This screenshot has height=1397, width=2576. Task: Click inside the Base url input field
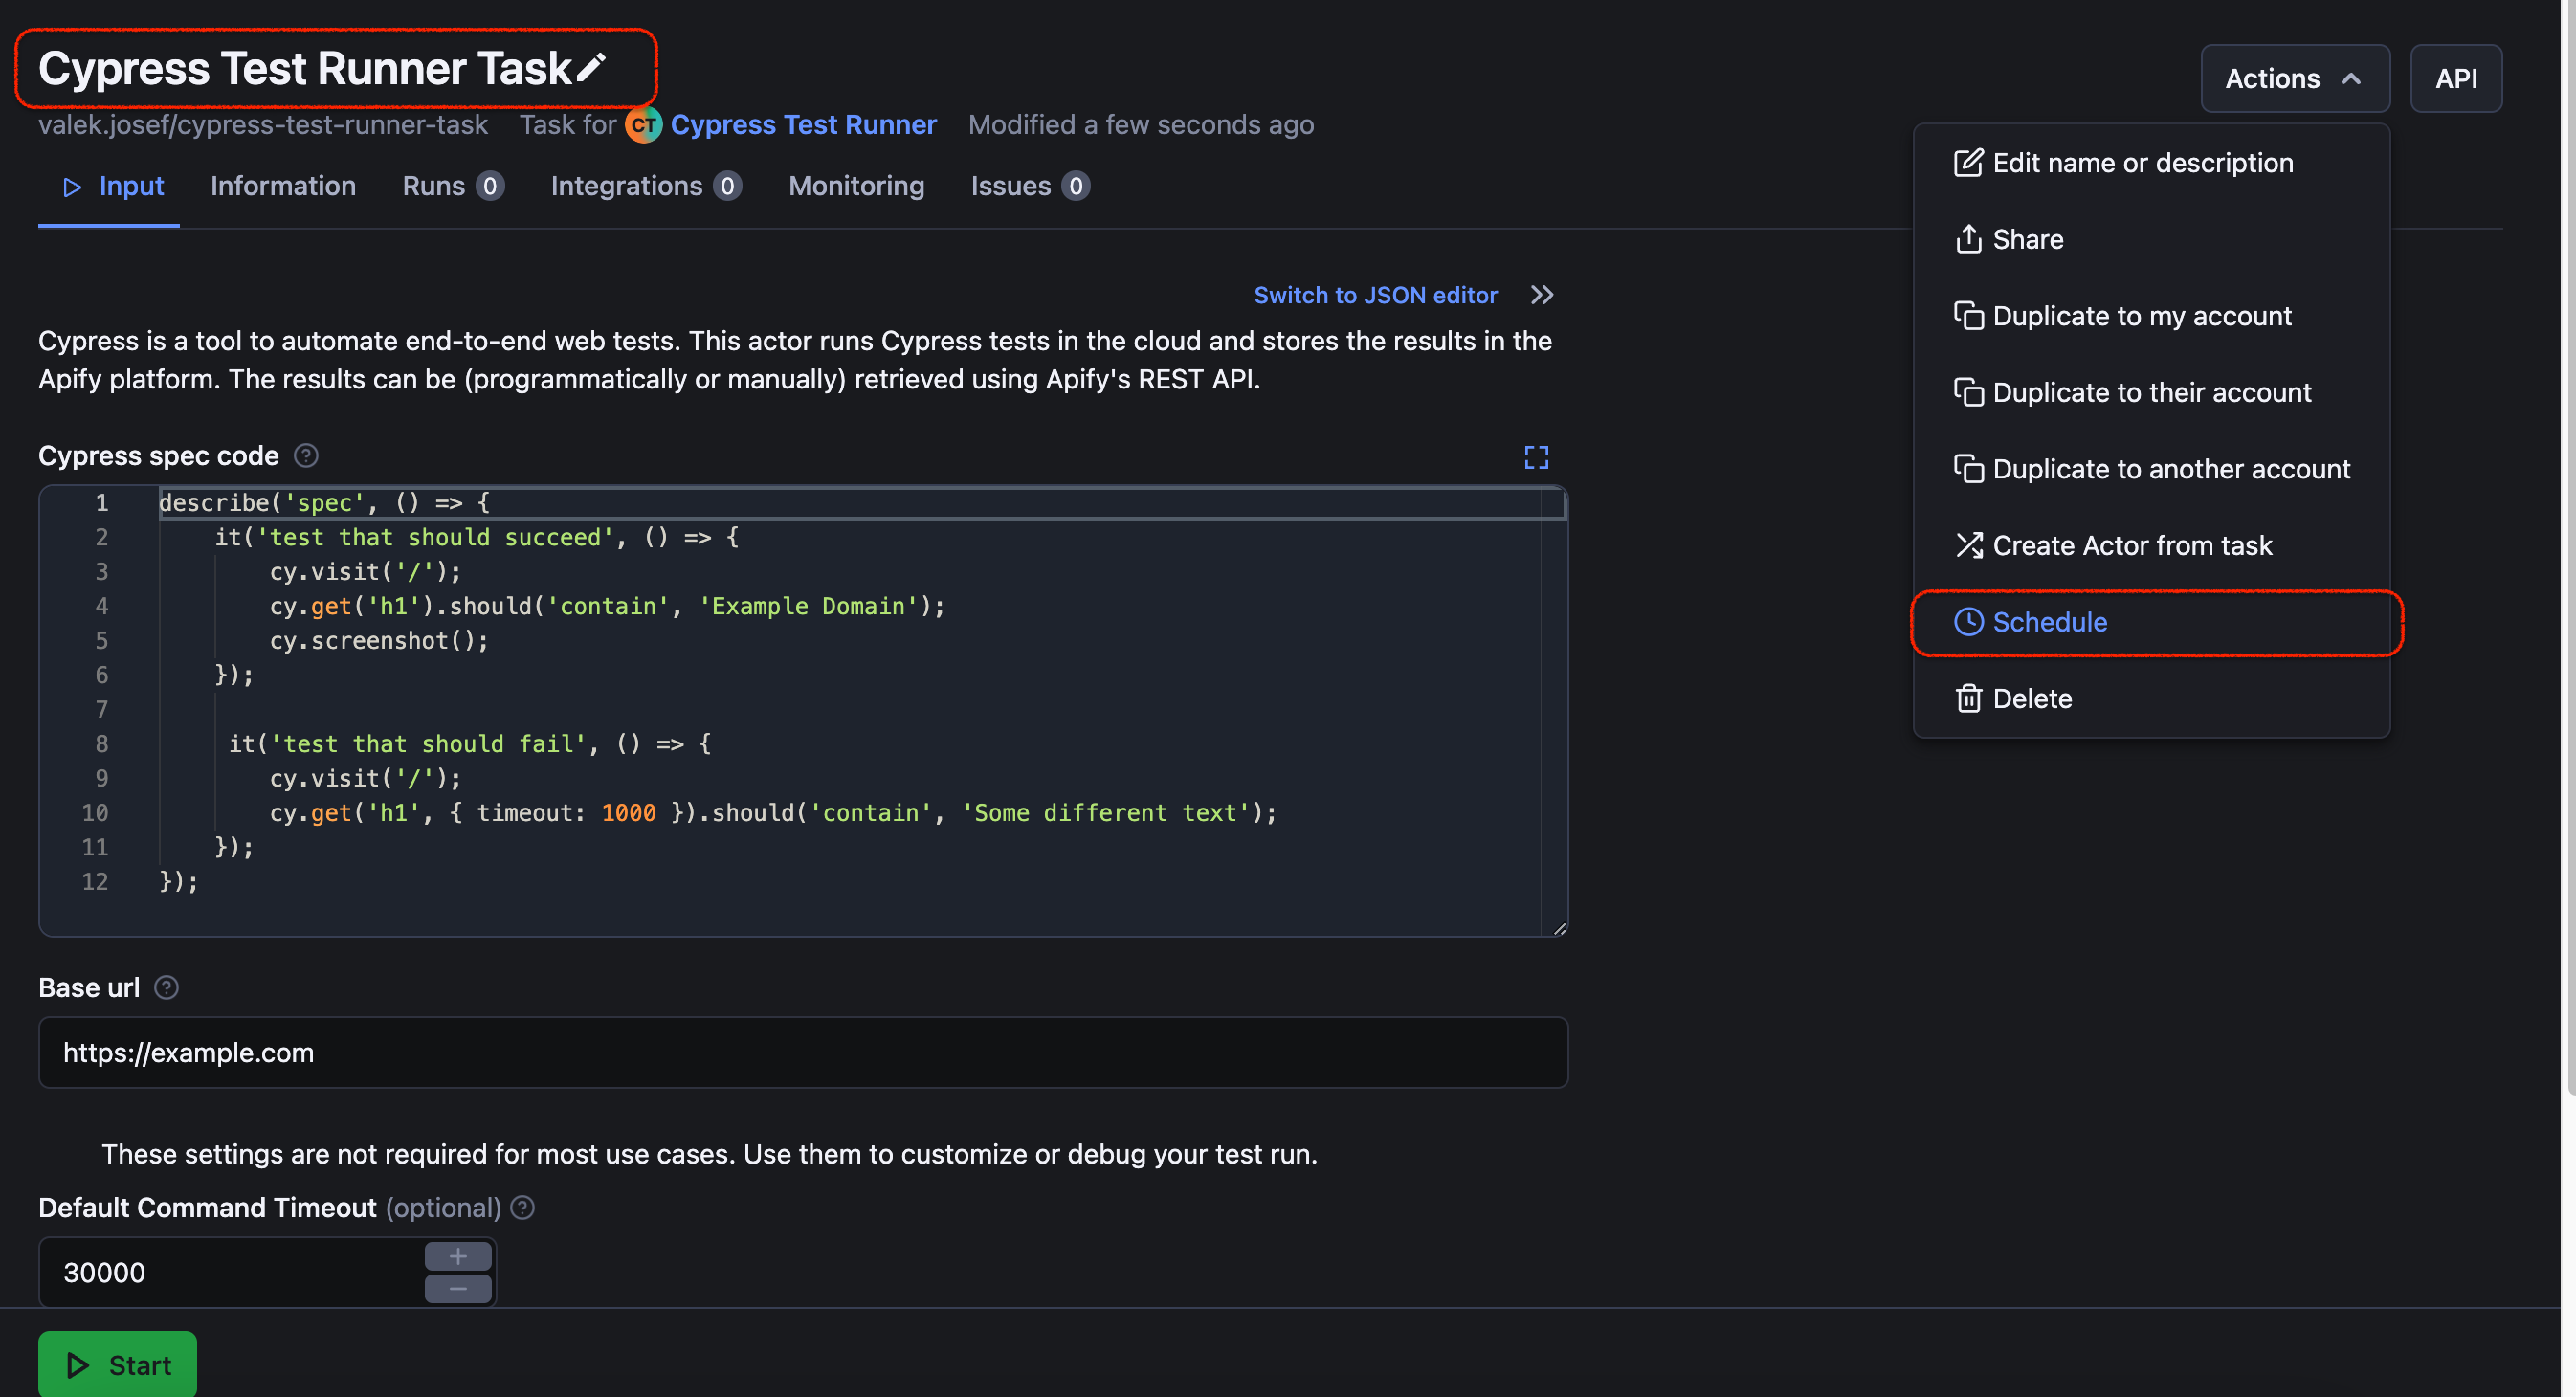pyautogui.click(x=800, y=1052)
